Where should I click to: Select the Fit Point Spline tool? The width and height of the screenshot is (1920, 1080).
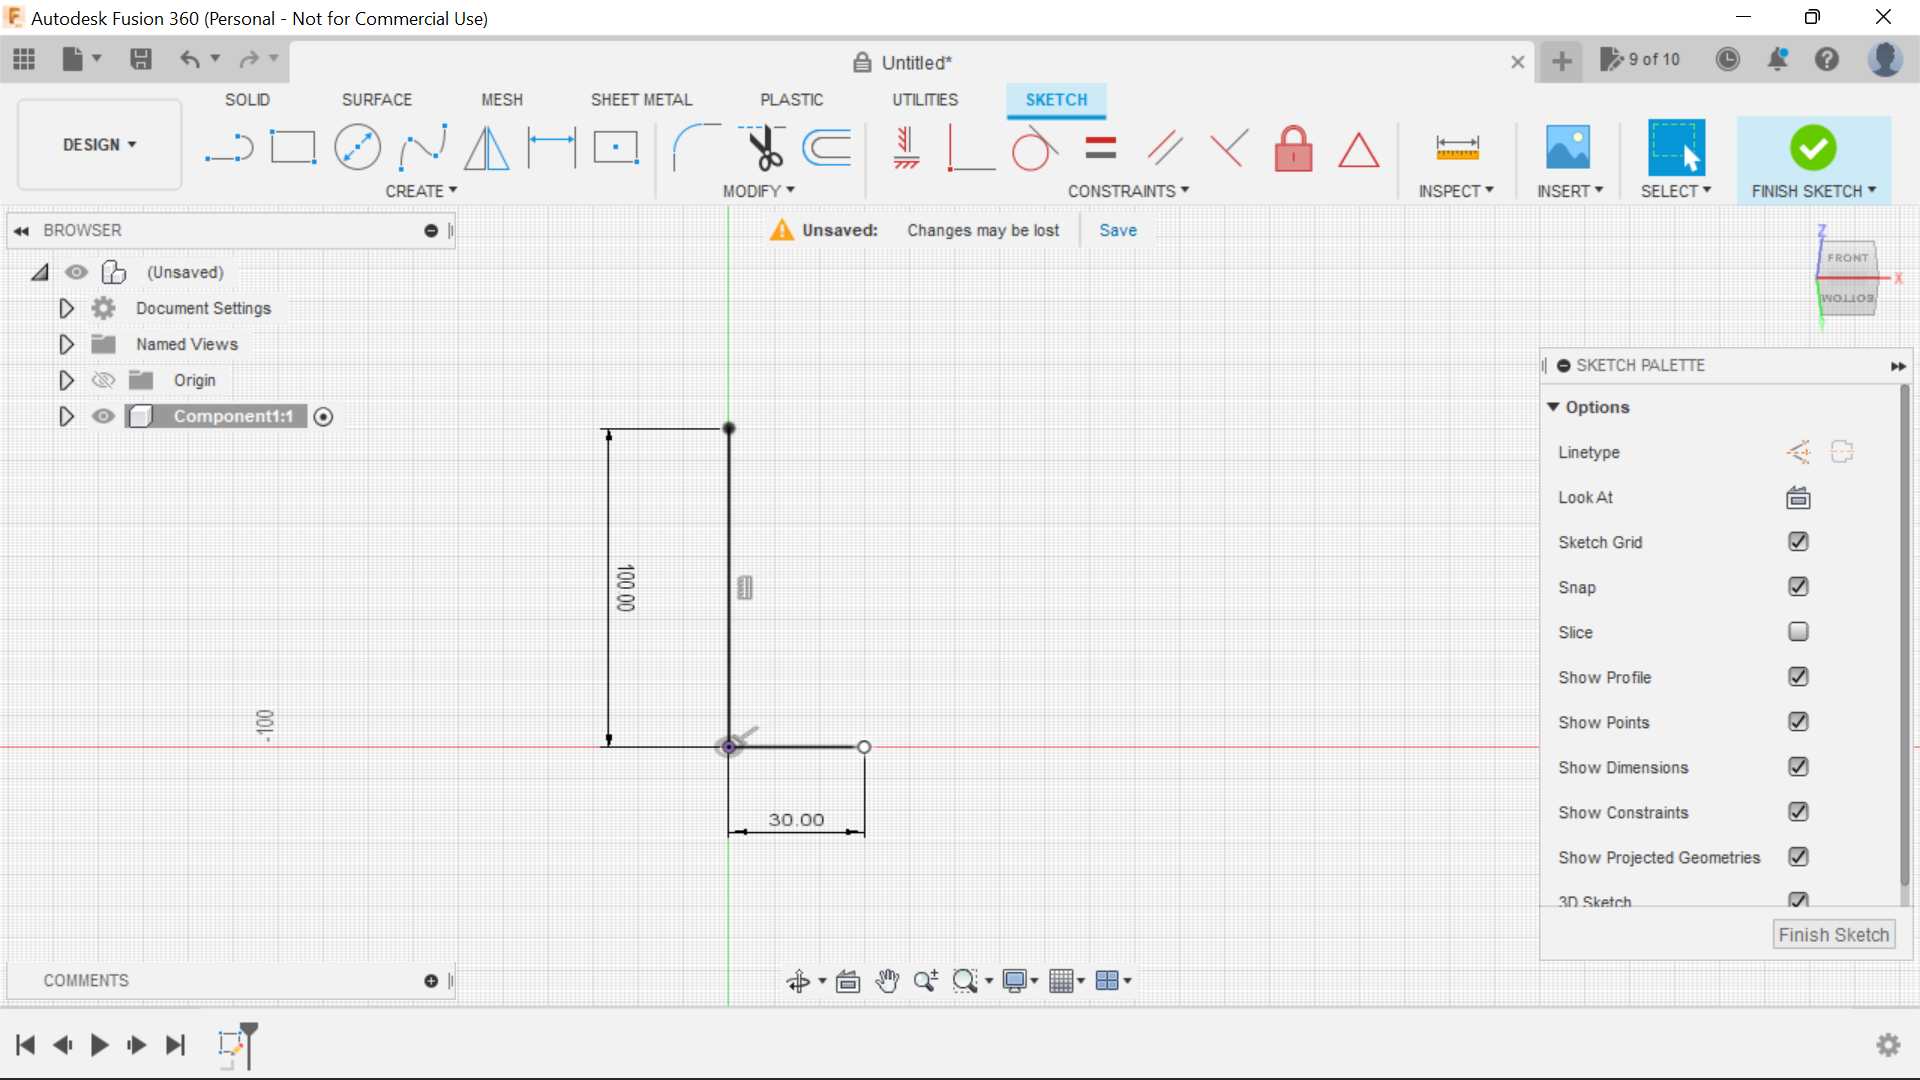pos(422,147)
